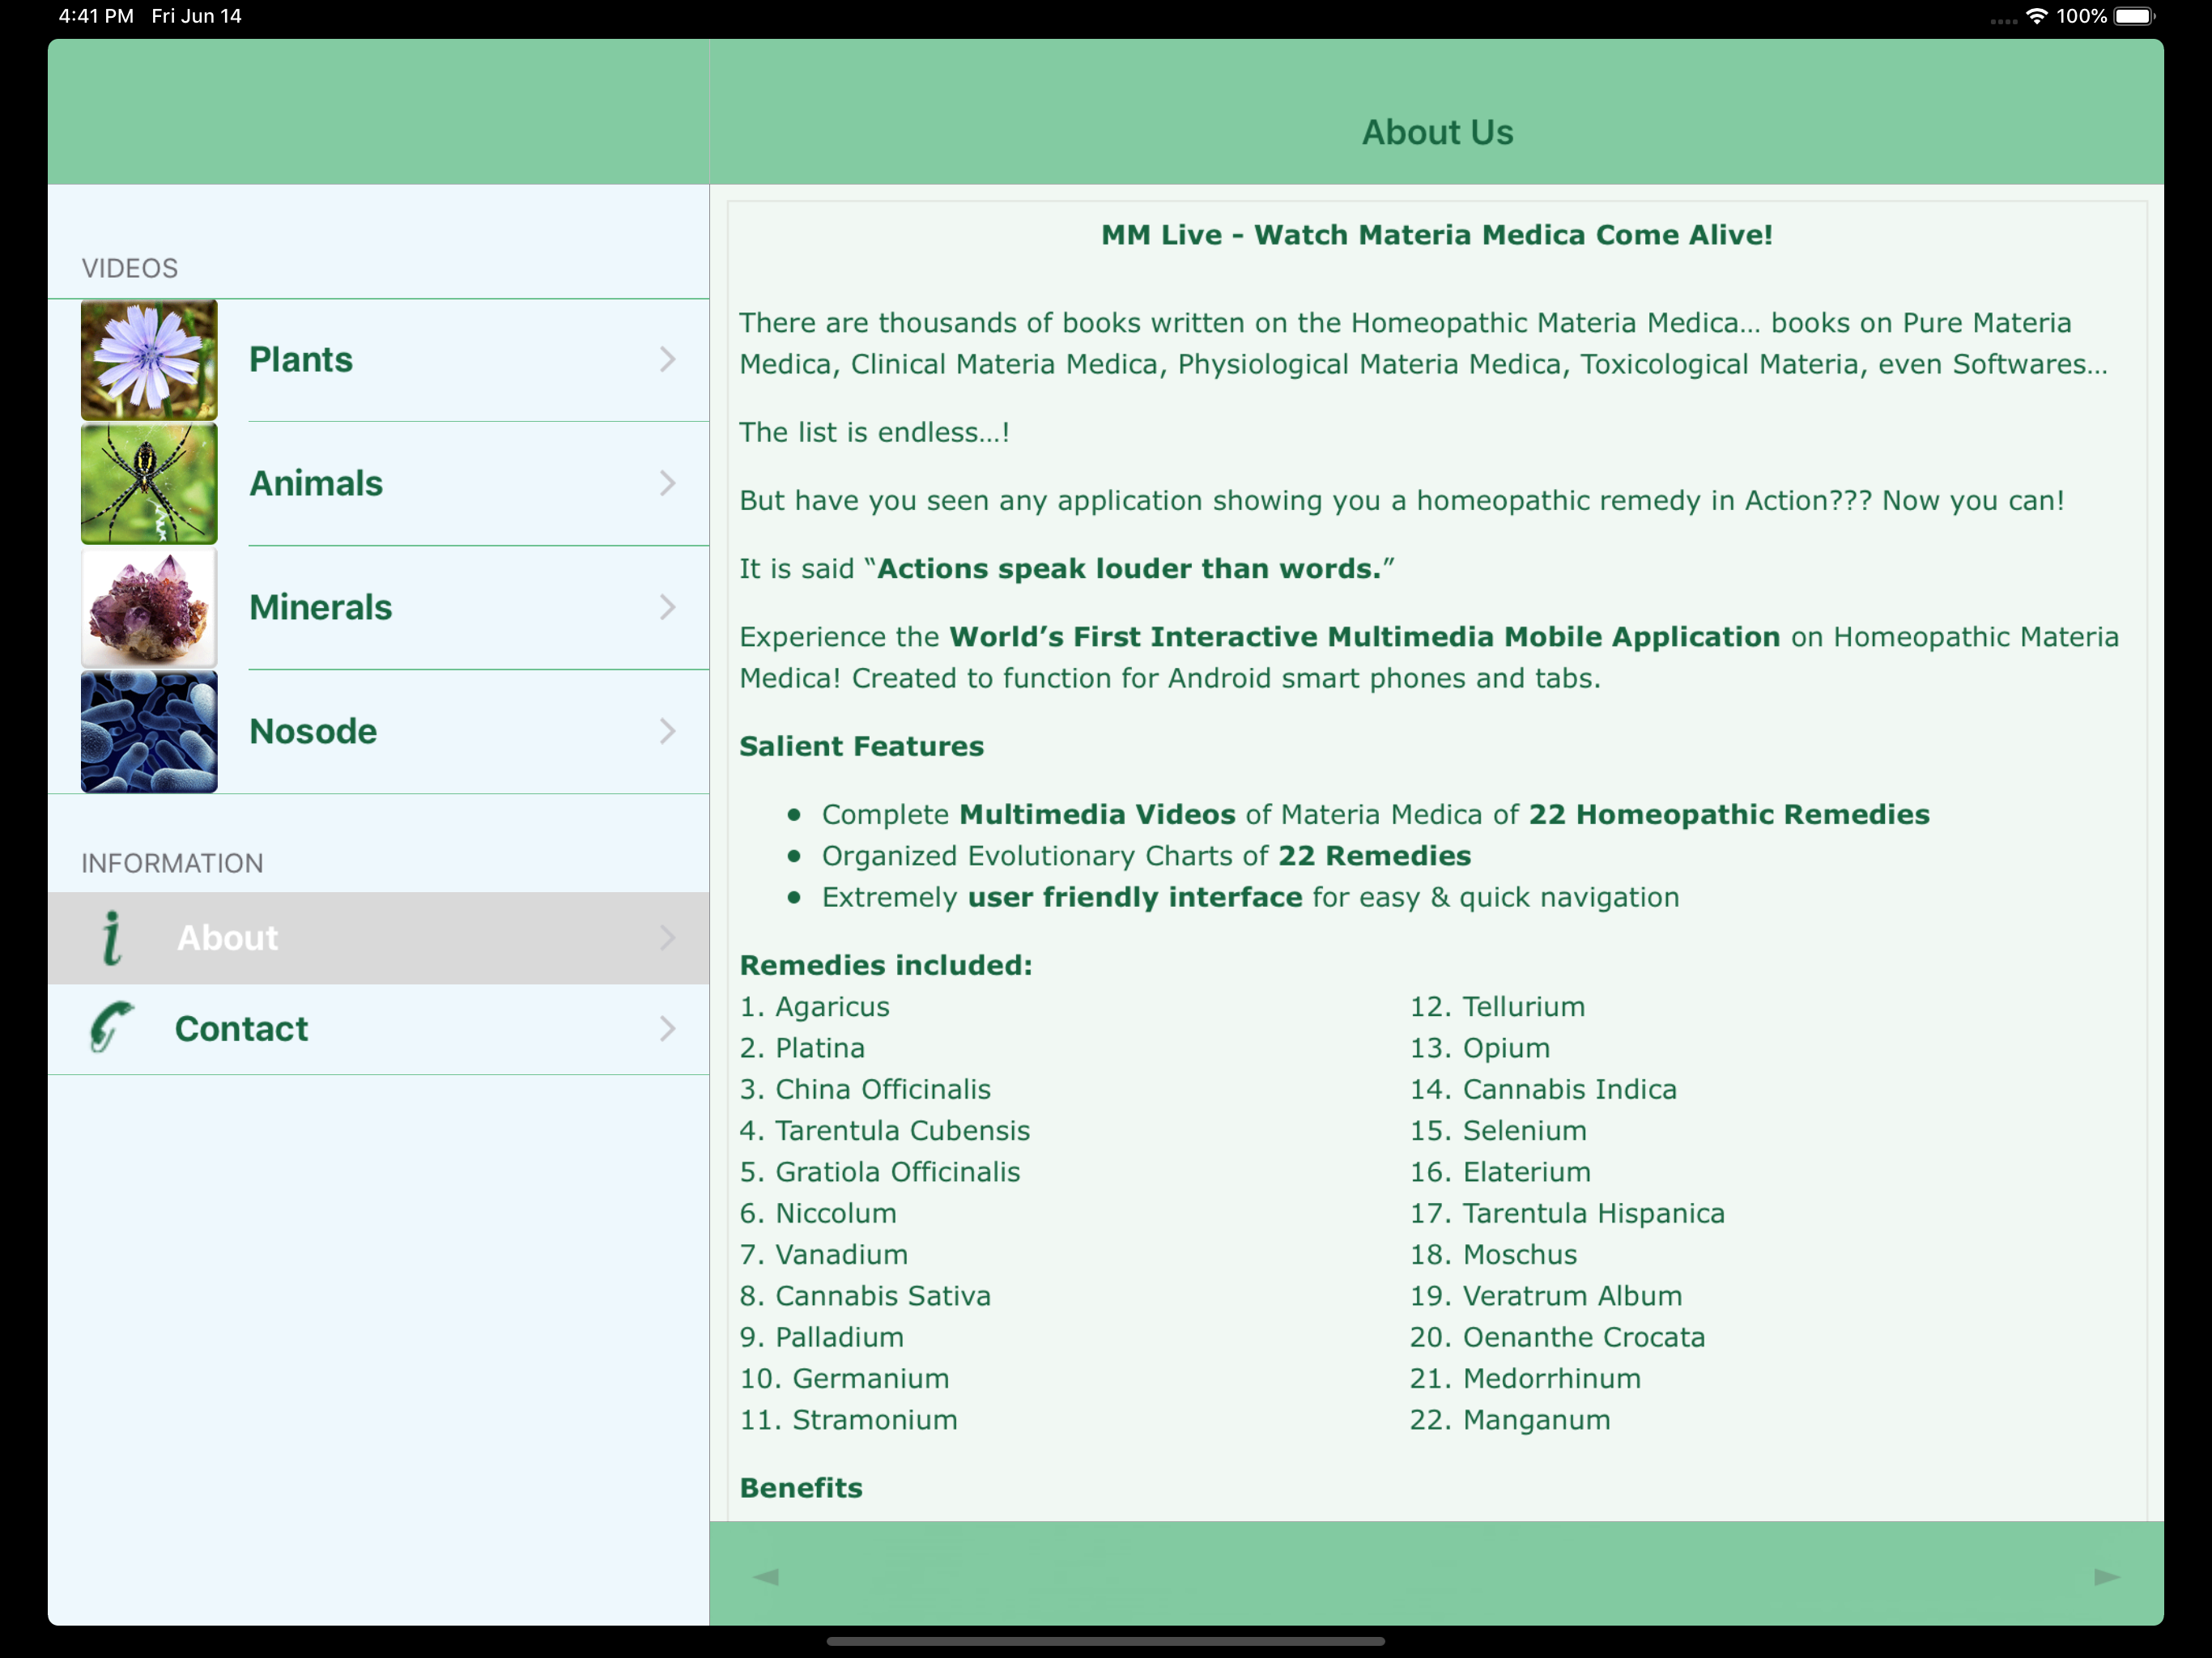Click the 'Complete Multimedia Videos' bullet
Image resolution: width=2212 pixels, height=1658 pixels.
click(x=1375, y=815)
